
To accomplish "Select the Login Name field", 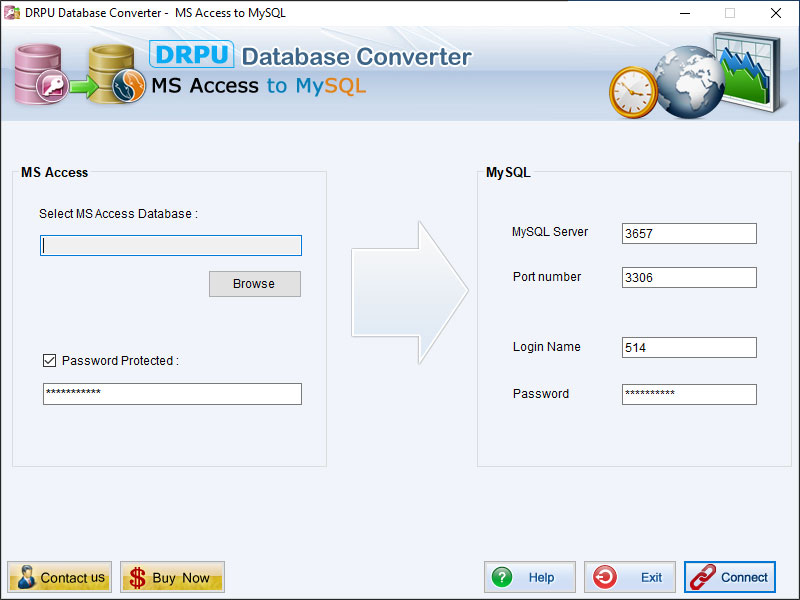I will tap(688, 347).
